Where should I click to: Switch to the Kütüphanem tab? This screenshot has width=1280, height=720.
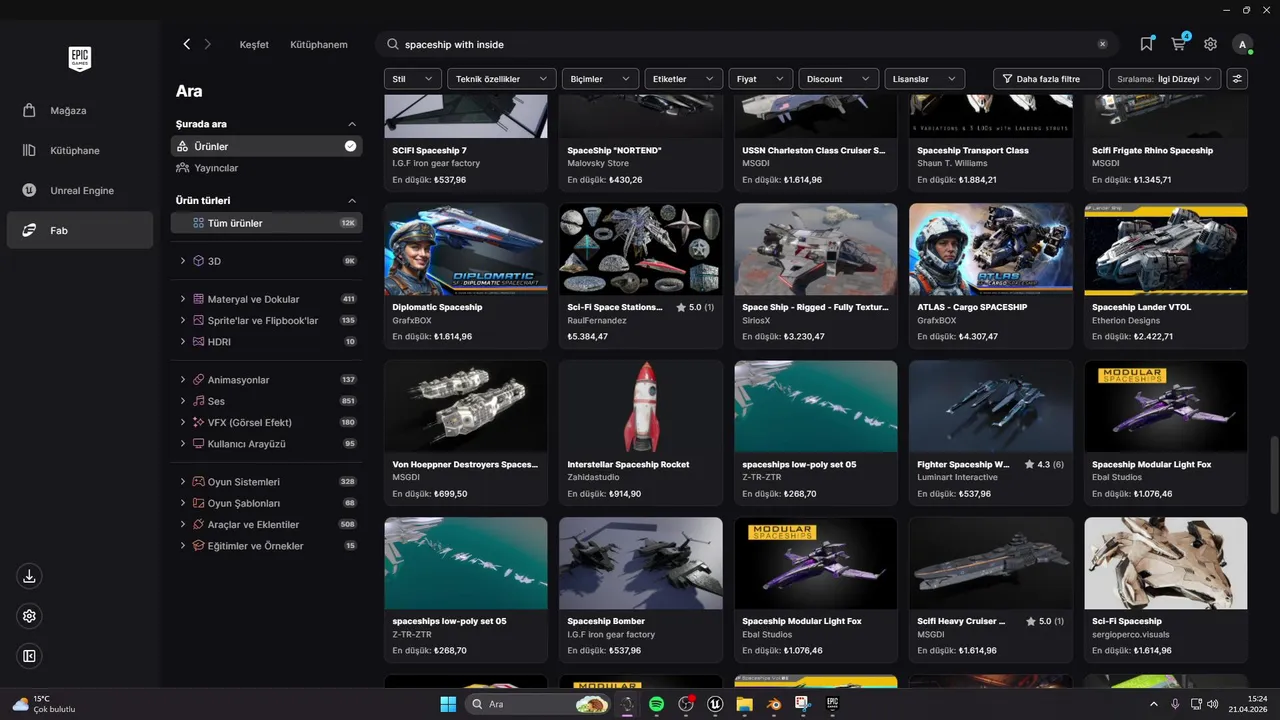click(x=319, y=44)
